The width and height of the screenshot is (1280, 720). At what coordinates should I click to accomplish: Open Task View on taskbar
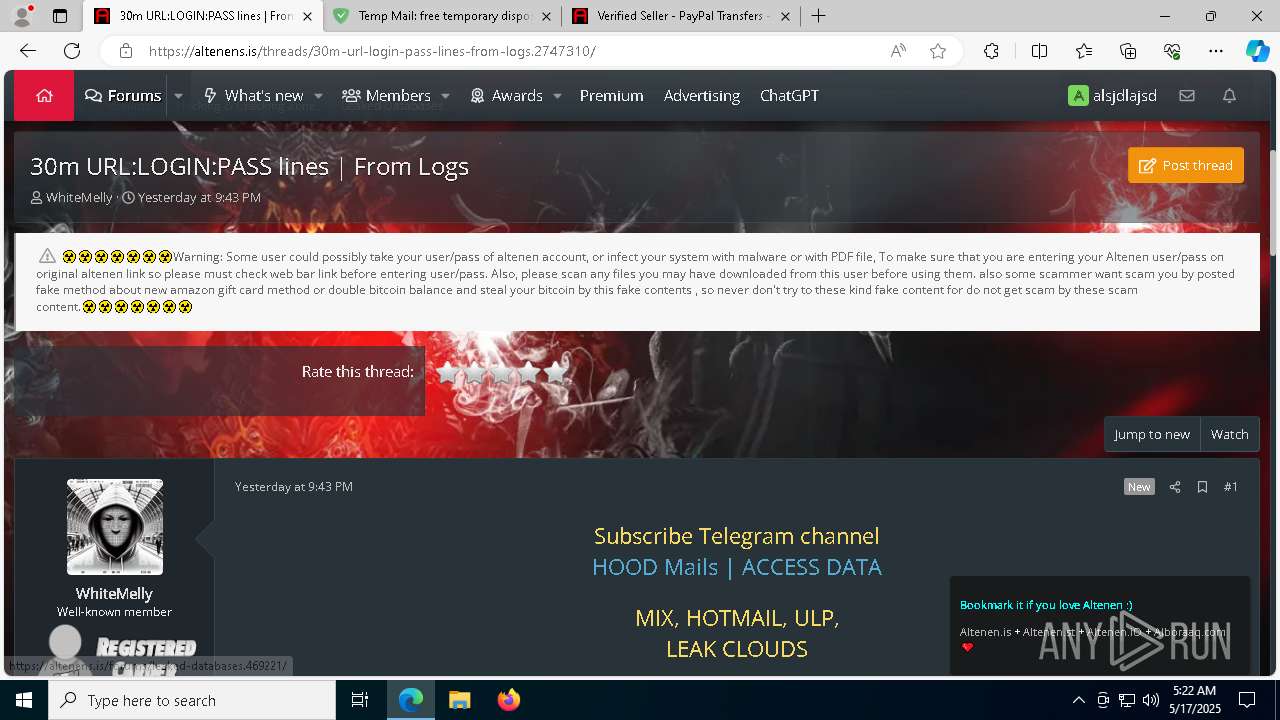tap(360, 700)
